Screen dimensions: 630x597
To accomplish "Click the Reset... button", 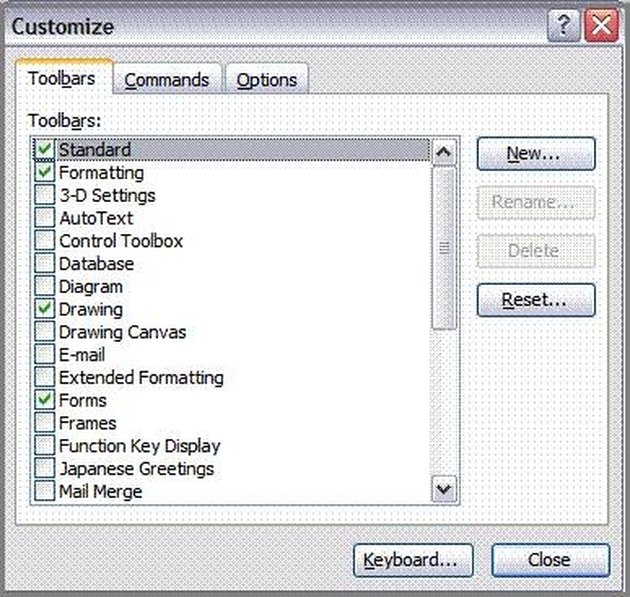I will (536, 300).
